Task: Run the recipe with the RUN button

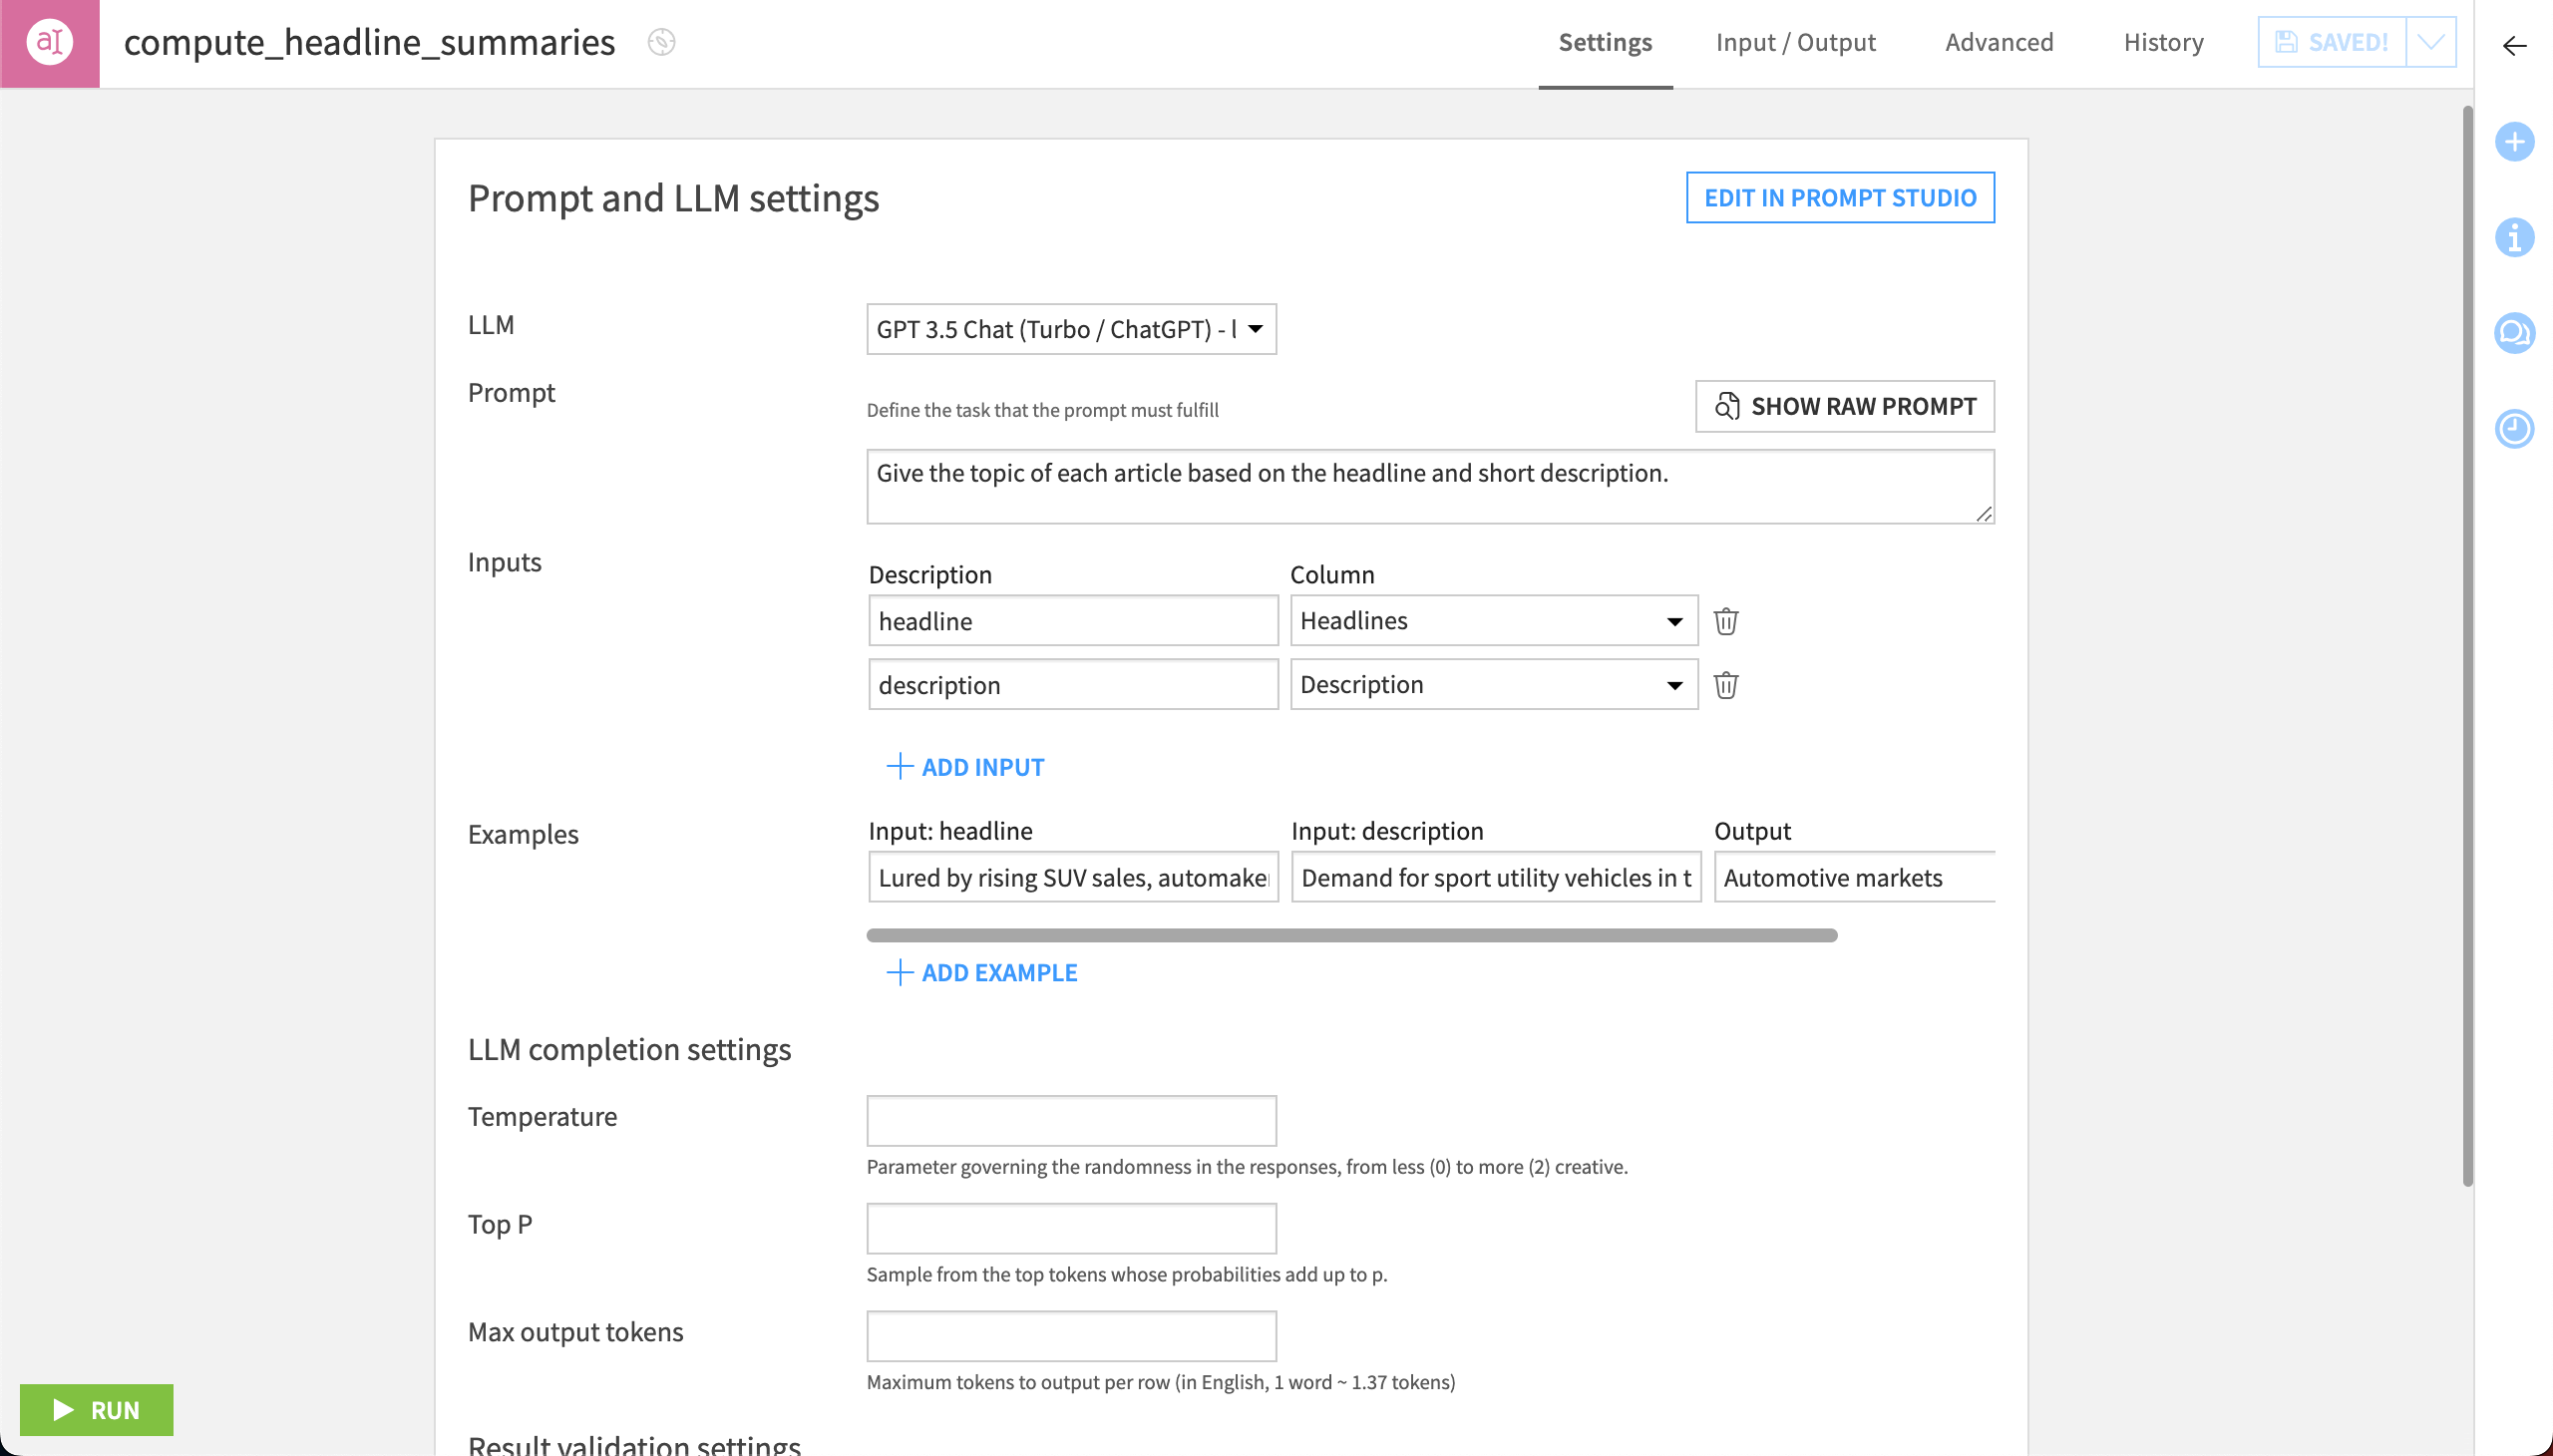Action: point(96,1410)
